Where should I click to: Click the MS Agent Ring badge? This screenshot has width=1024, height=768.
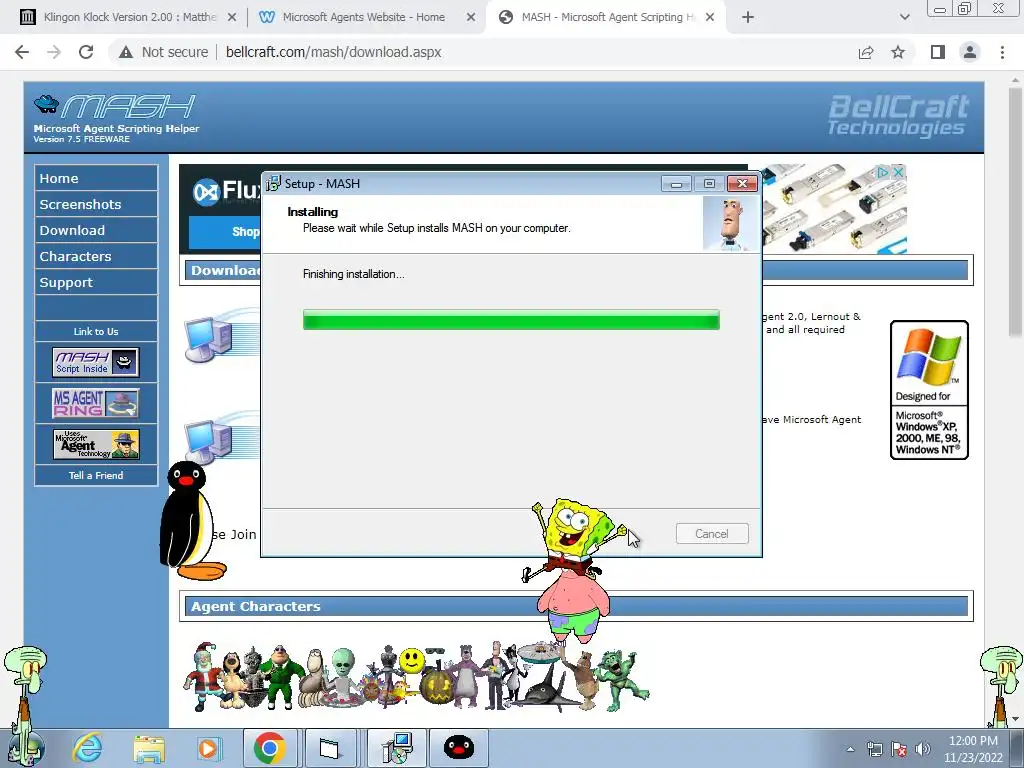click(96, 403)
